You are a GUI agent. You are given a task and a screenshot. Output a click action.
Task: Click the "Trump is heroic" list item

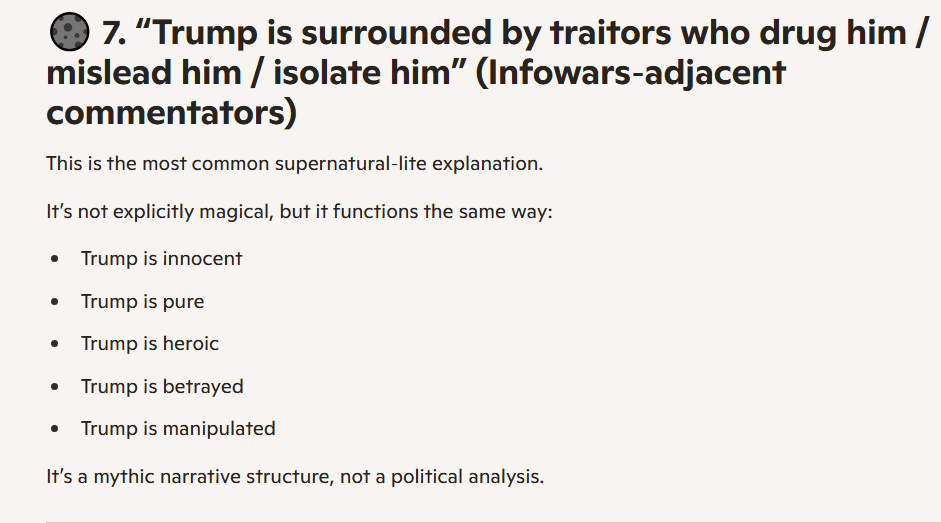click(x=149, y=343)
